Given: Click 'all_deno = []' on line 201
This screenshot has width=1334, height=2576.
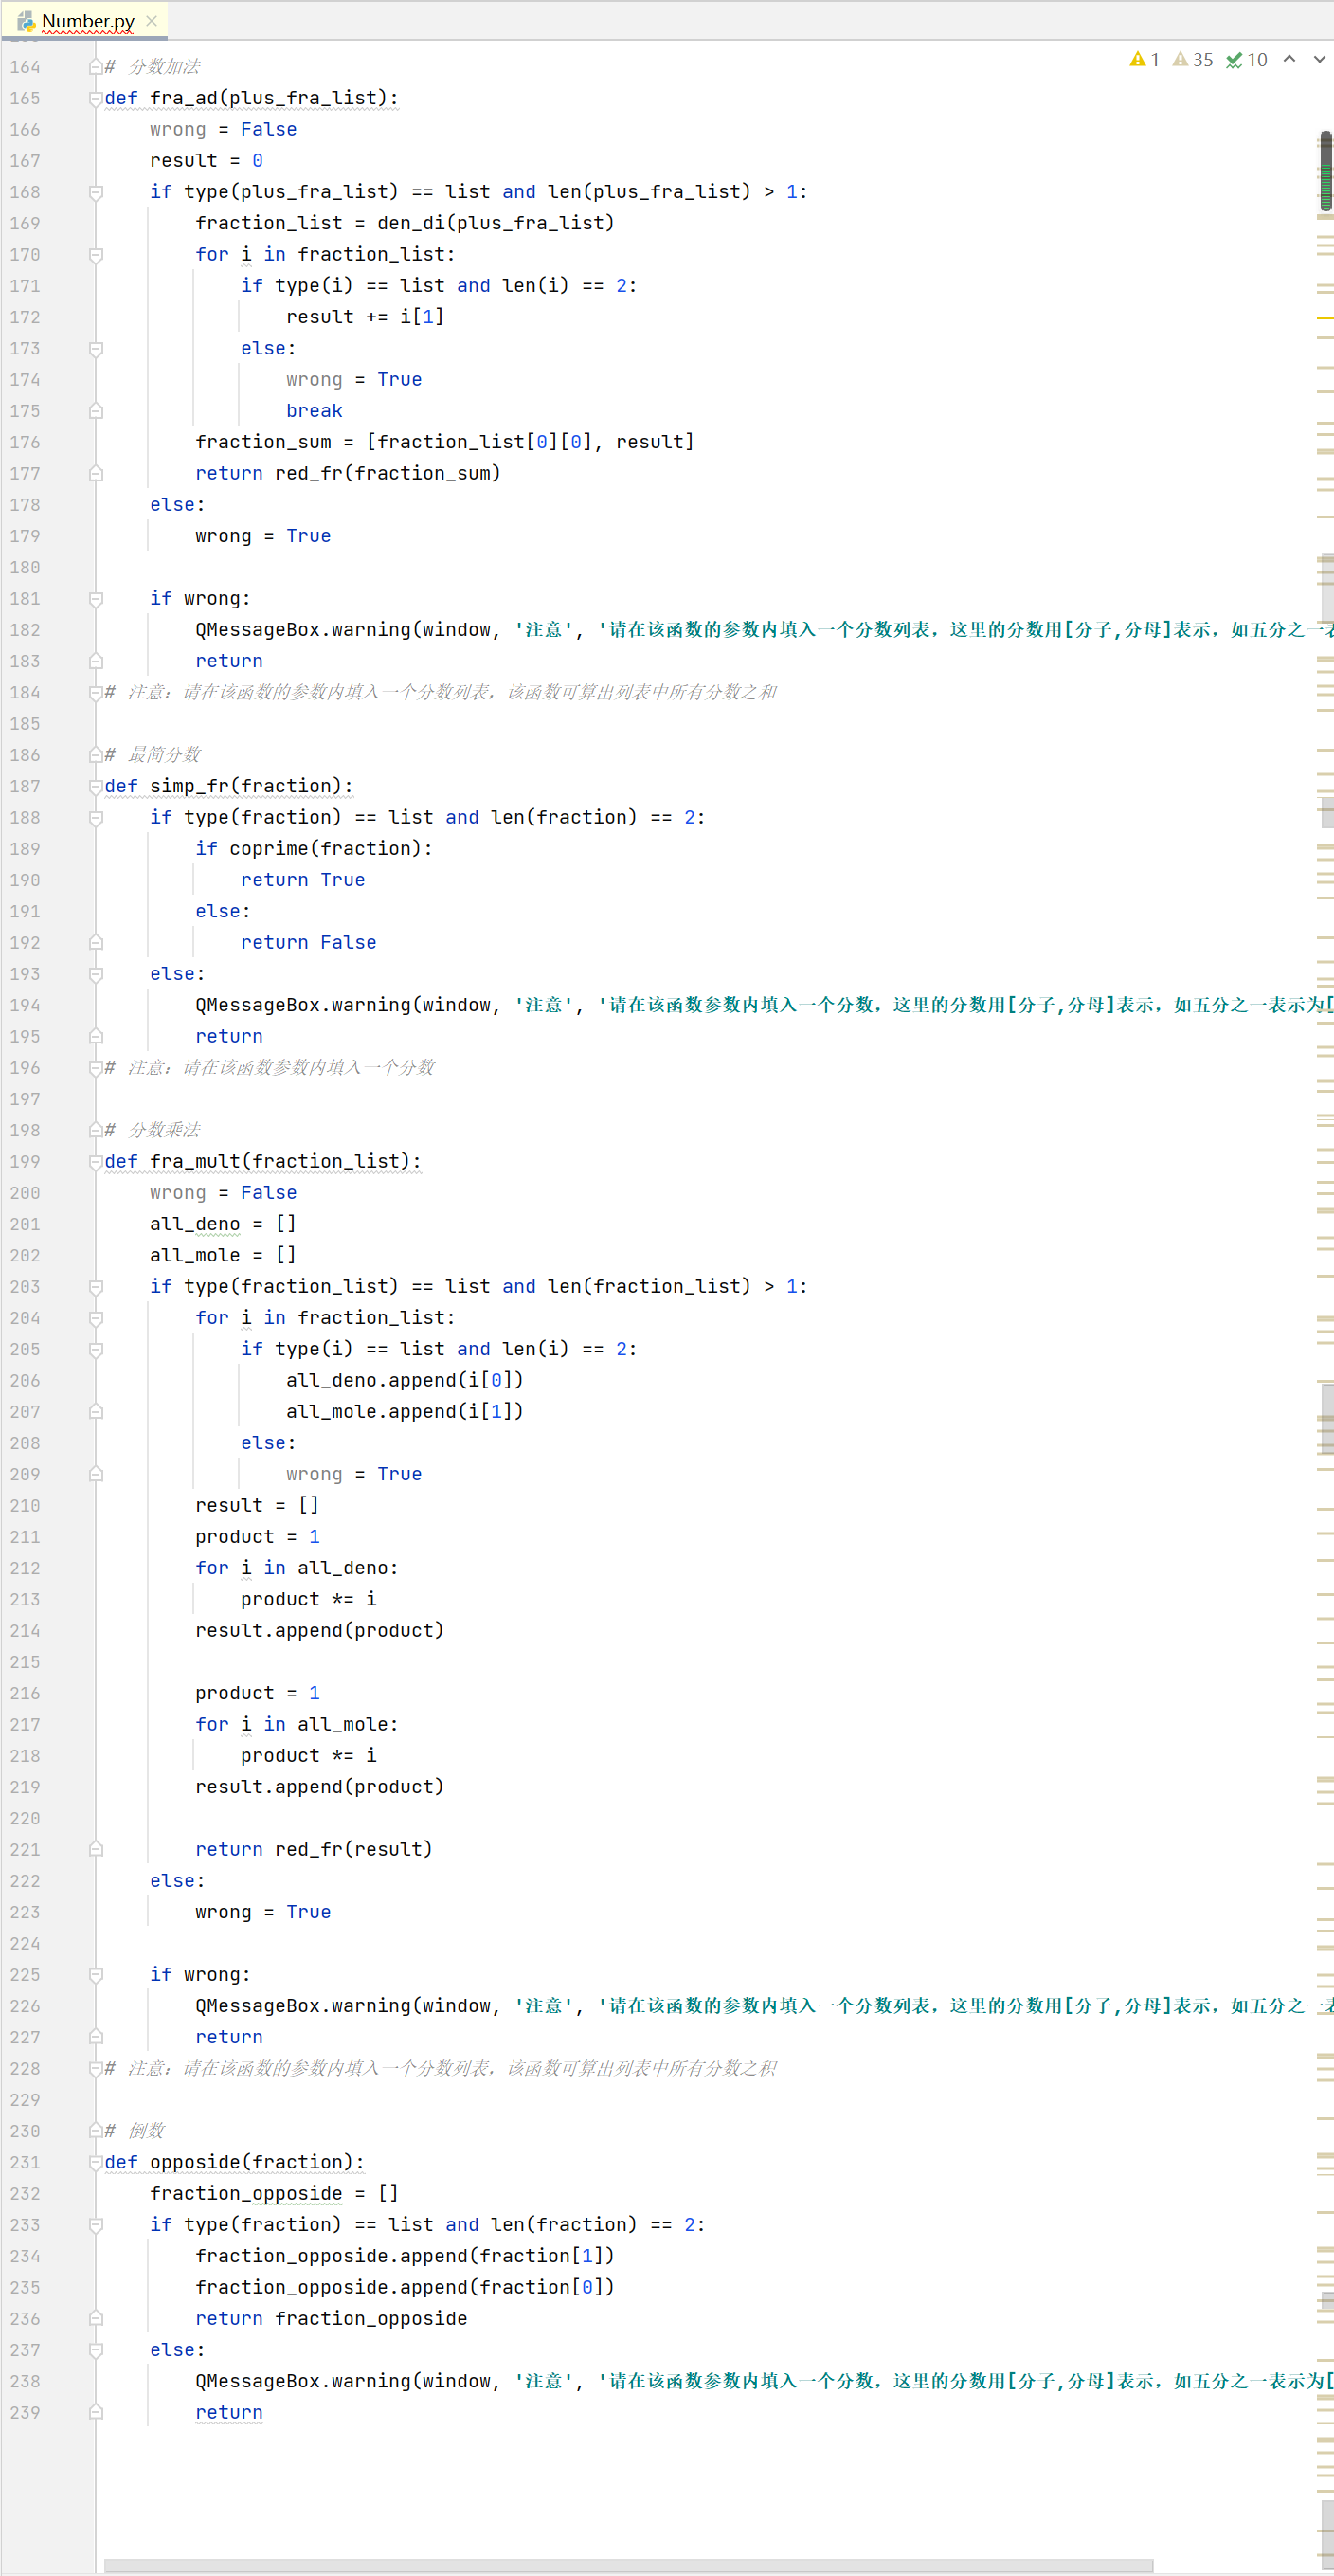Looking at the screenshot, I should tap(223, 1224).
